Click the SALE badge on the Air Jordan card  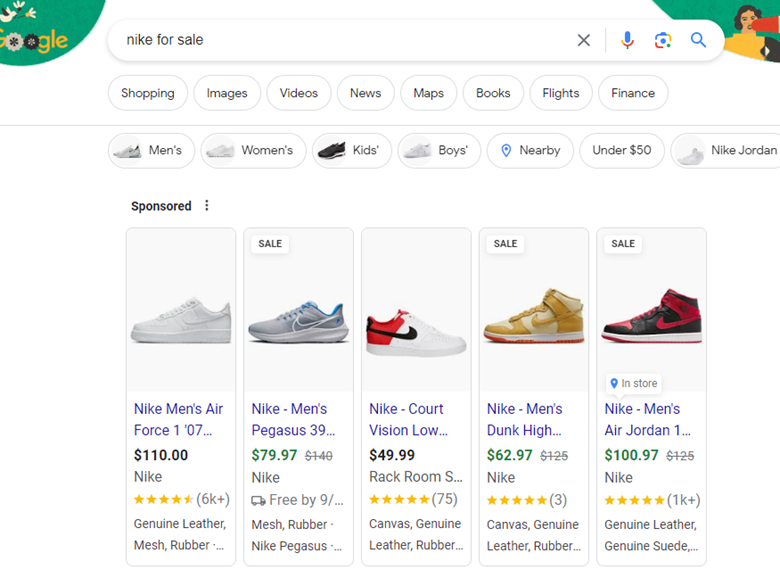(x=623, y=244)
